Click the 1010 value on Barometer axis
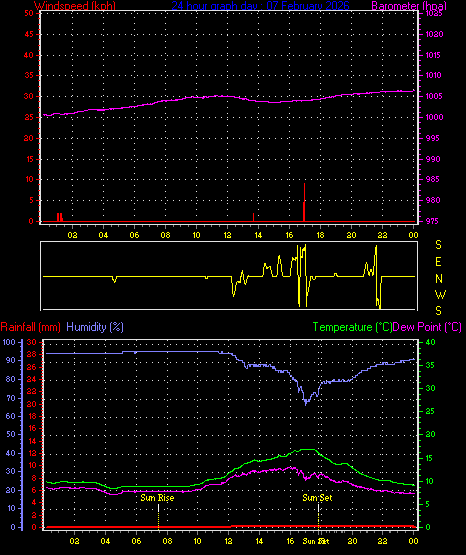Screen dimensions: 466x555 [434, 75]
